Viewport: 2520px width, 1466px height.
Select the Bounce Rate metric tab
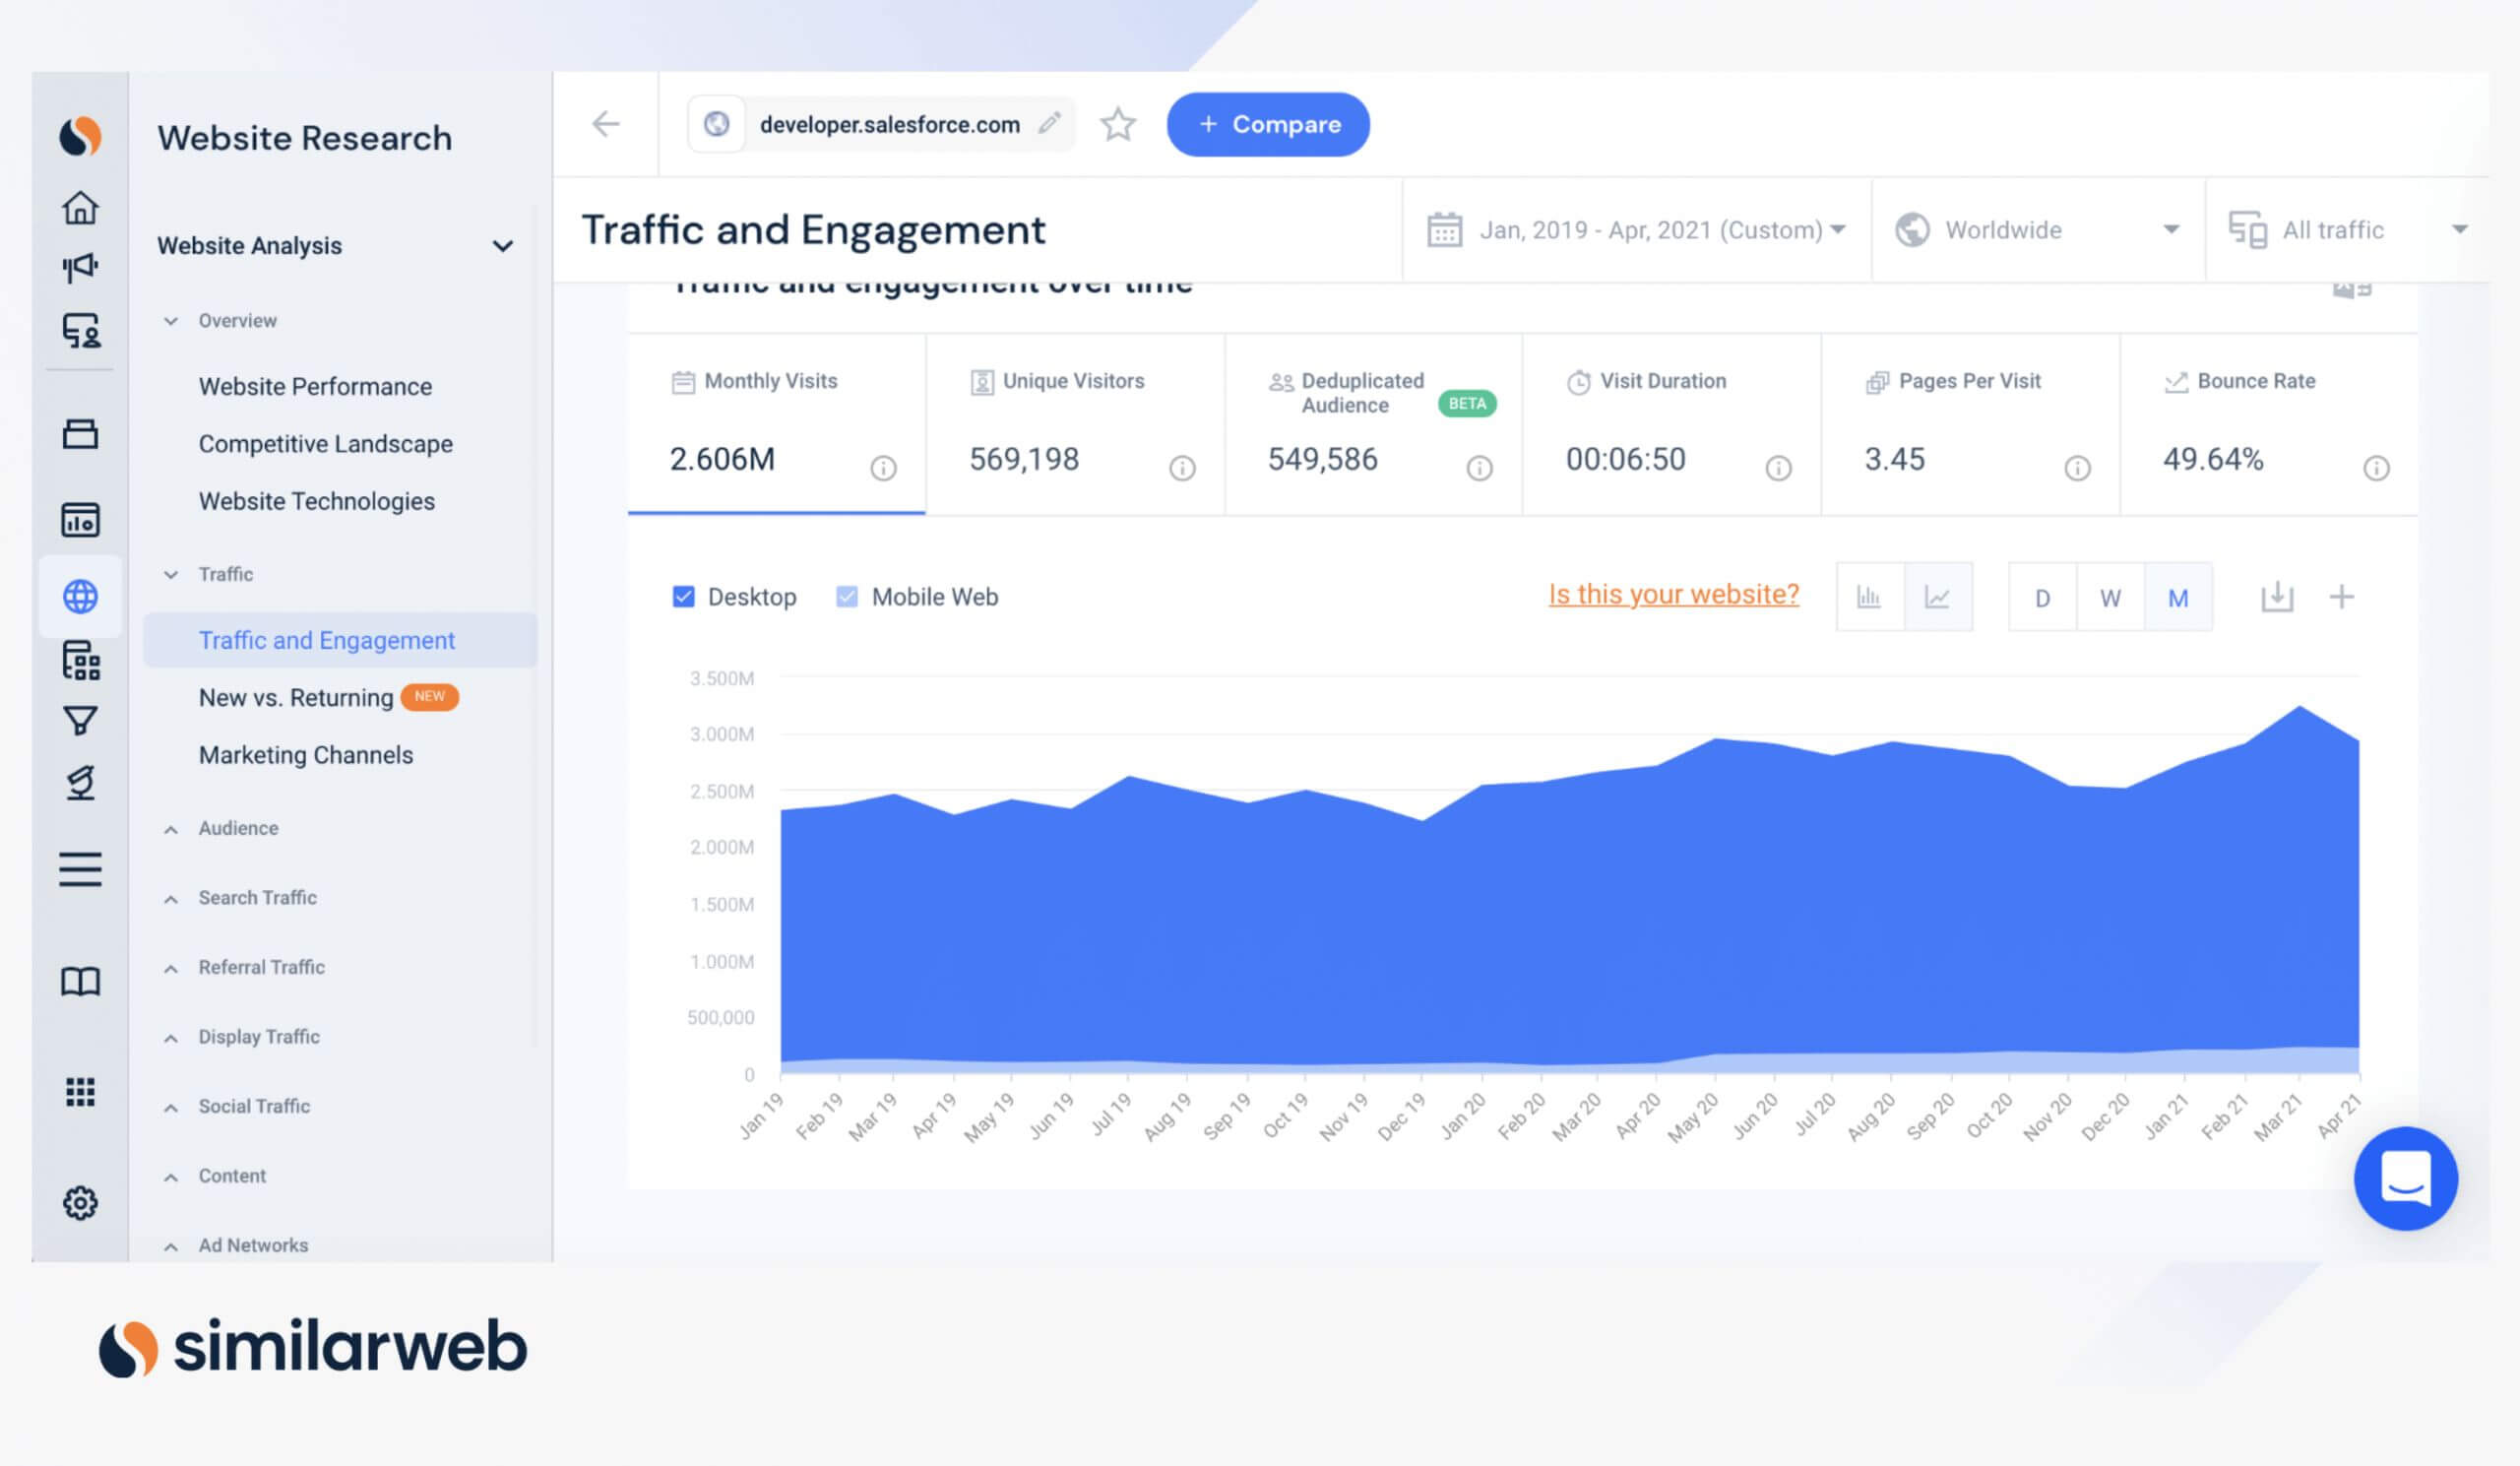(2269, 424)
